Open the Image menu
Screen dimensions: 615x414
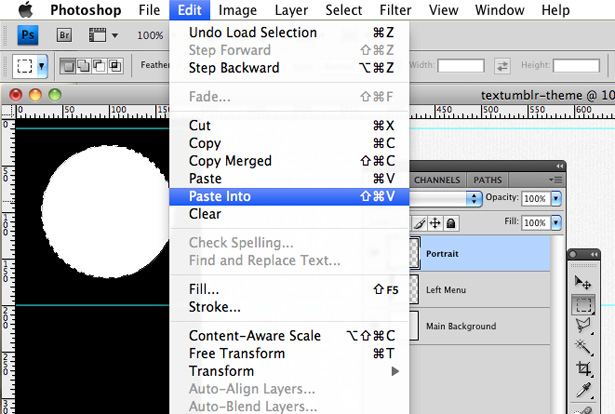[237, 10]
